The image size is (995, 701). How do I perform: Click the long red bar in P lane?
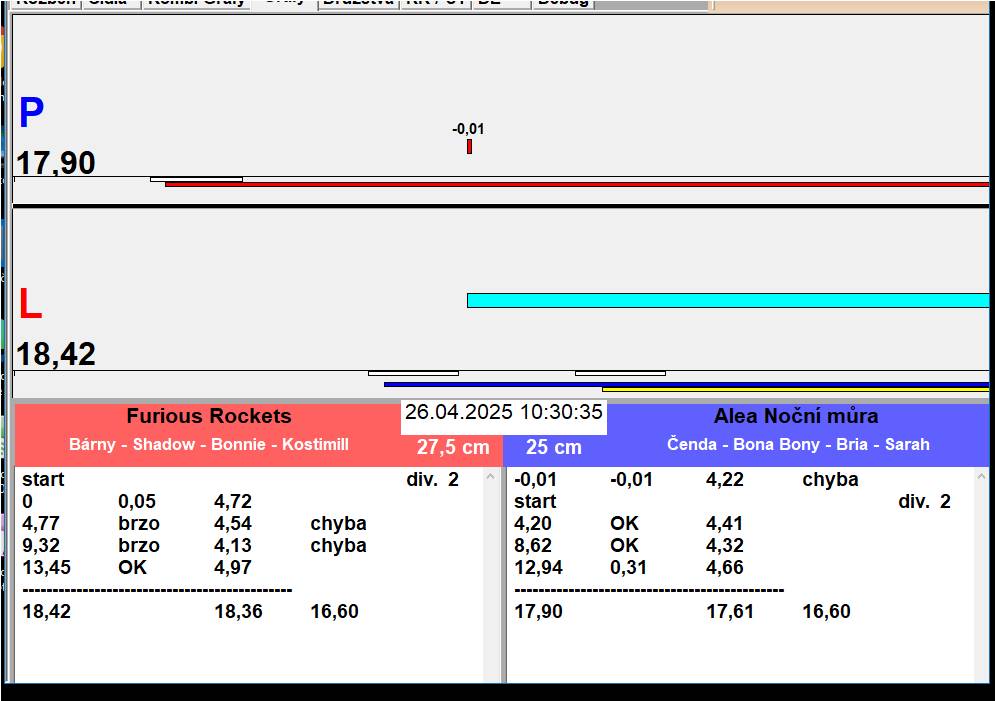(577, 185)
